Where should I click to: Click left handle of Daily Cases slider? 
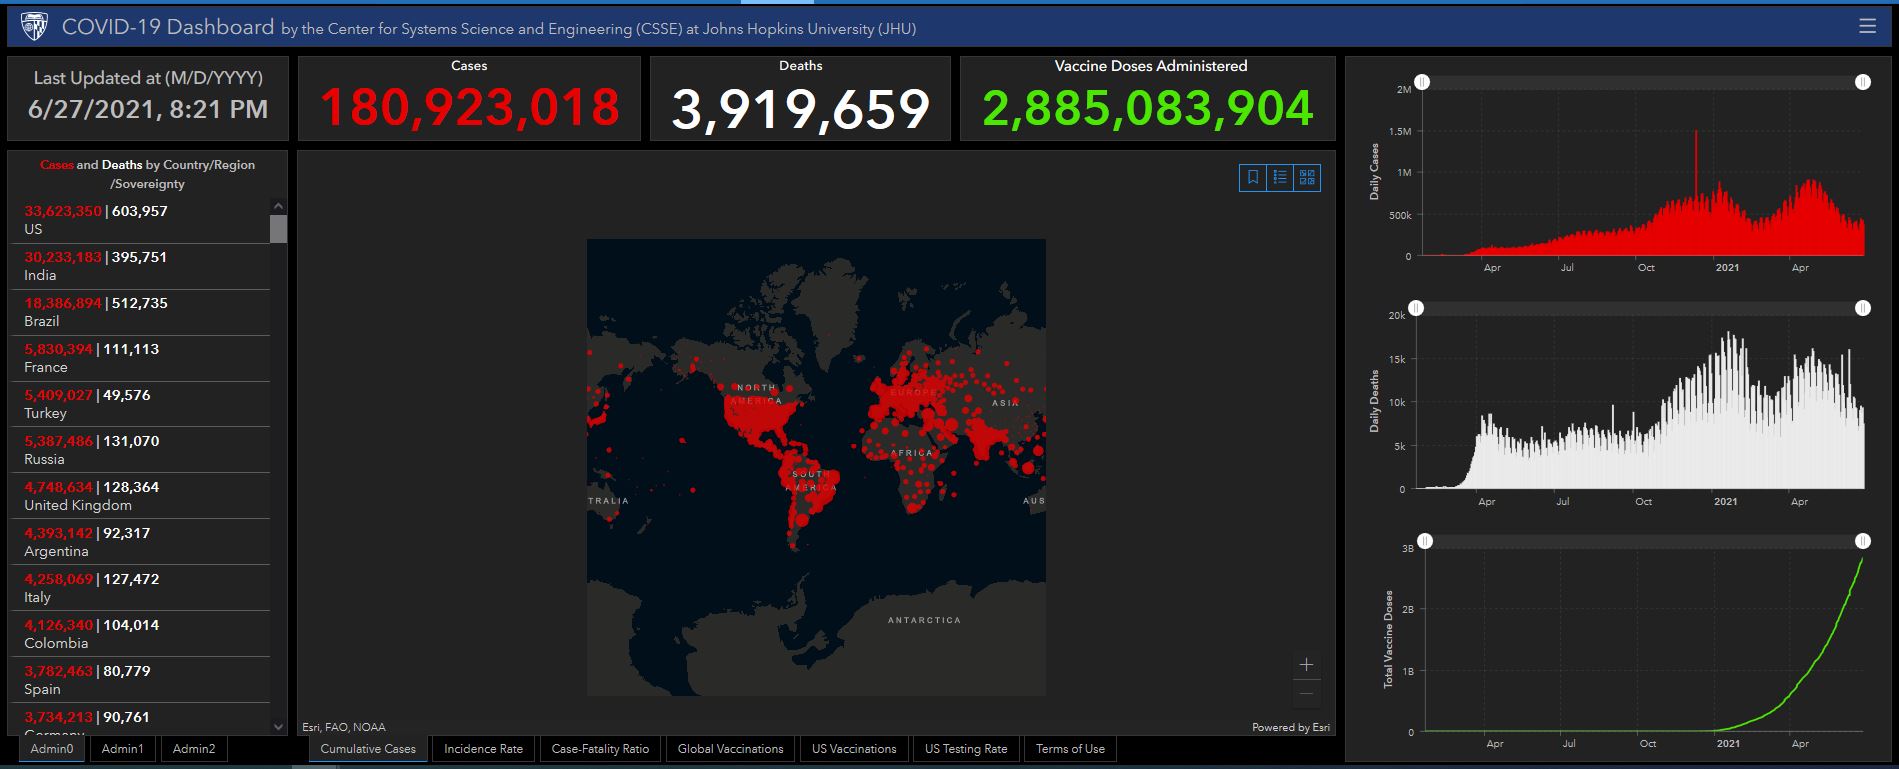point(1422,82)
